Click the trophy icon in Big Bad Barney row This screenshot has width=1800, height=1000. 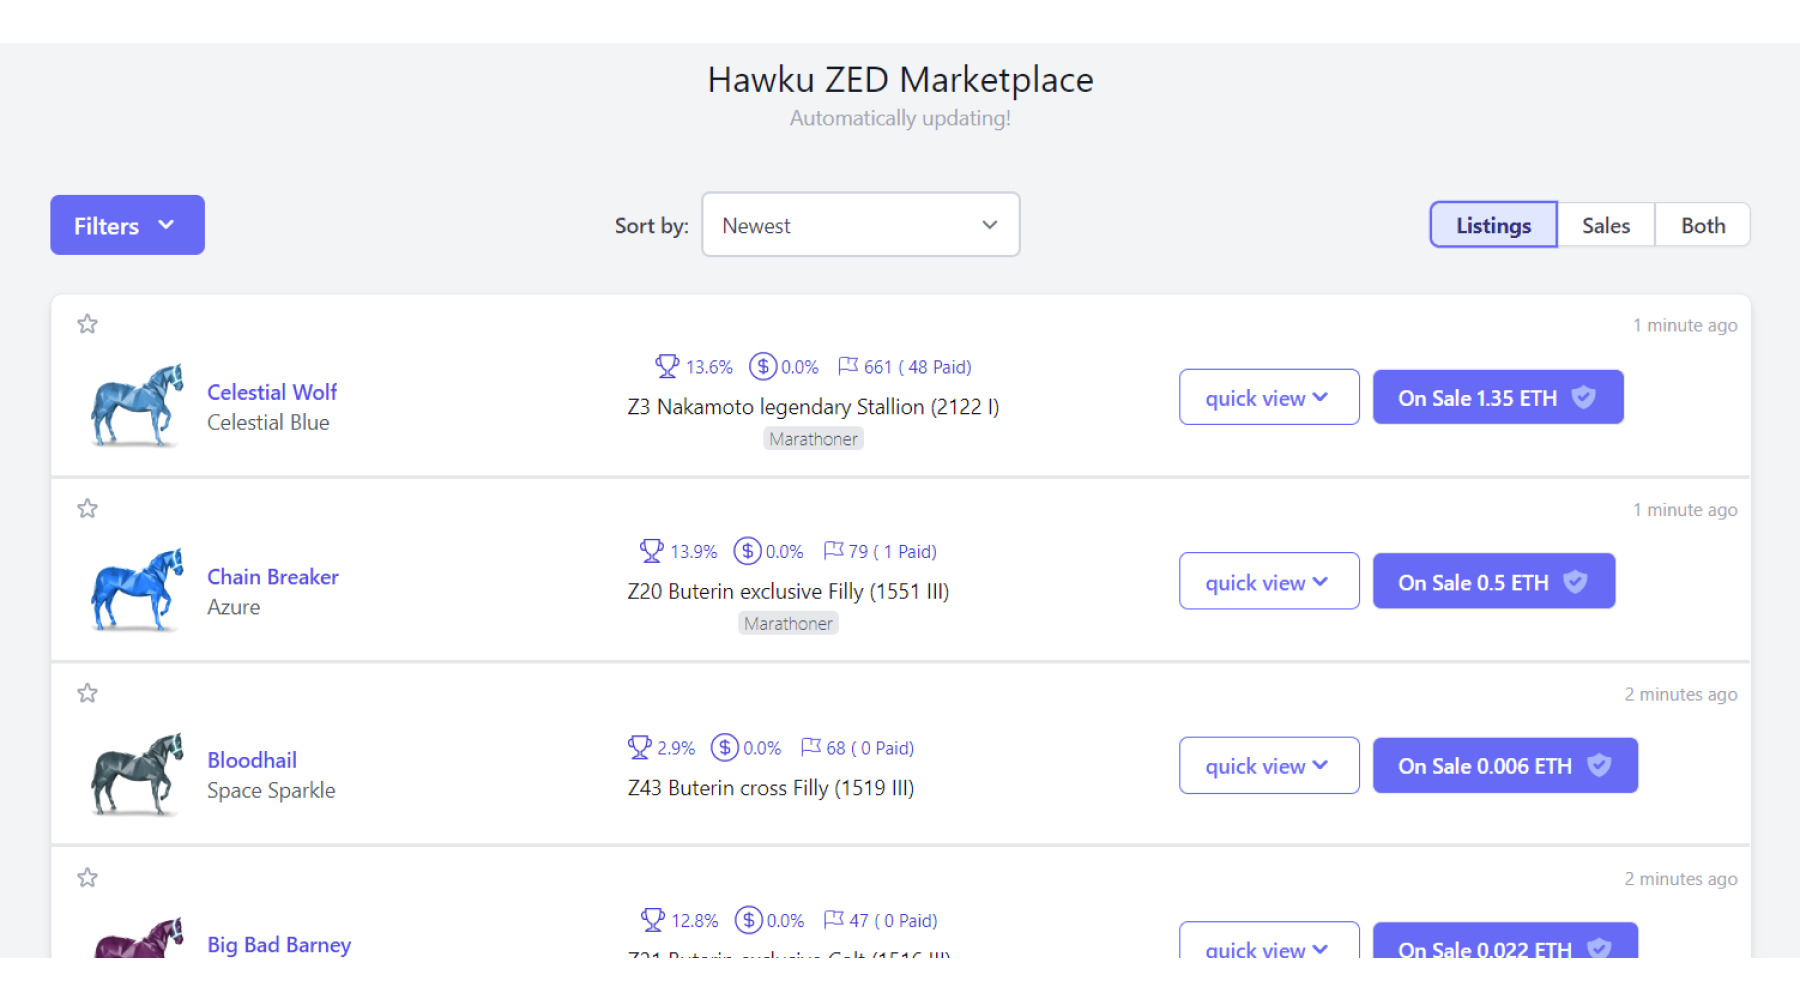[x=652, y=920]
